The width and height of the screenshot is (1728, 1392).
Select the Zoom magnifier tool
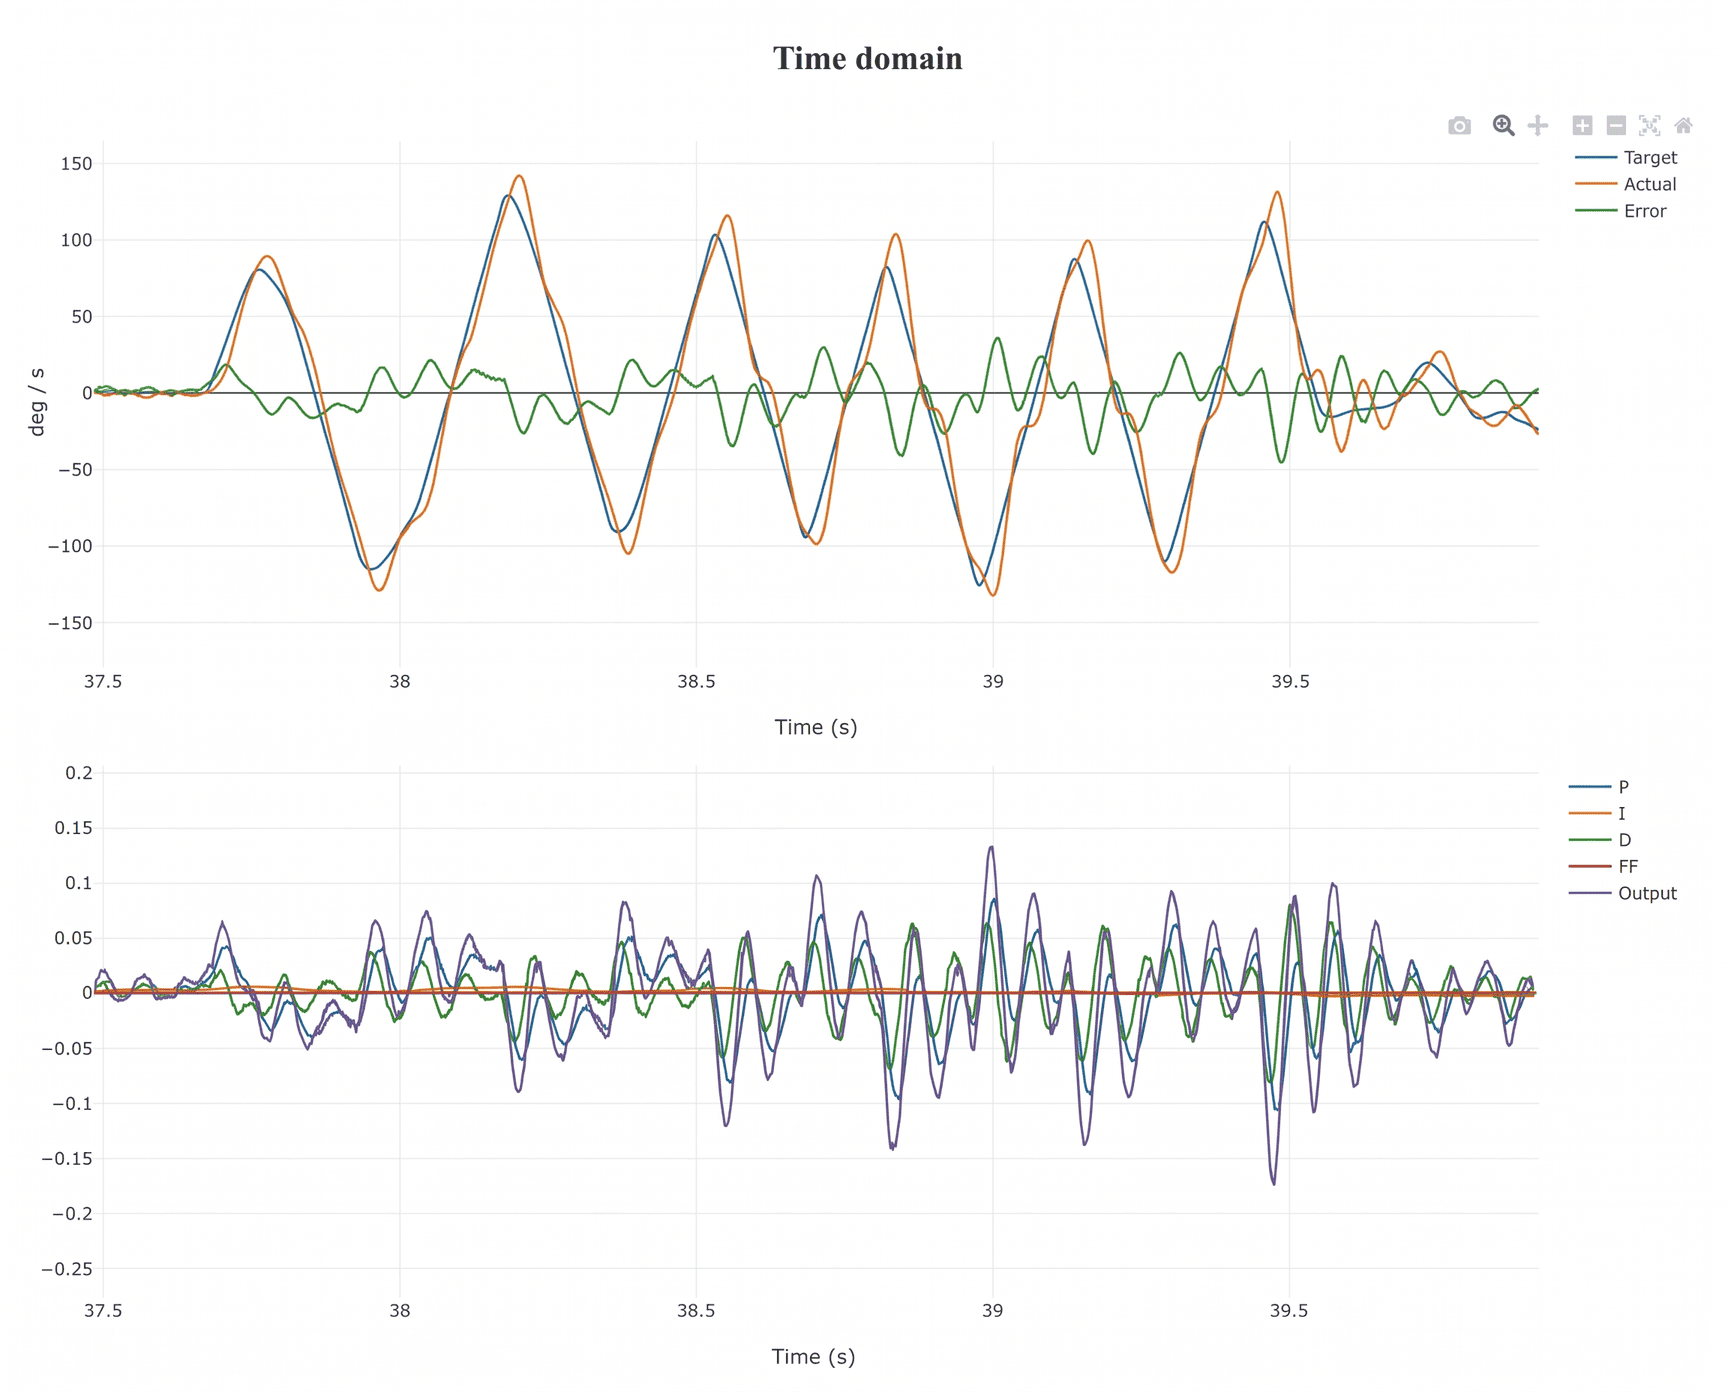coord(1503,125)
